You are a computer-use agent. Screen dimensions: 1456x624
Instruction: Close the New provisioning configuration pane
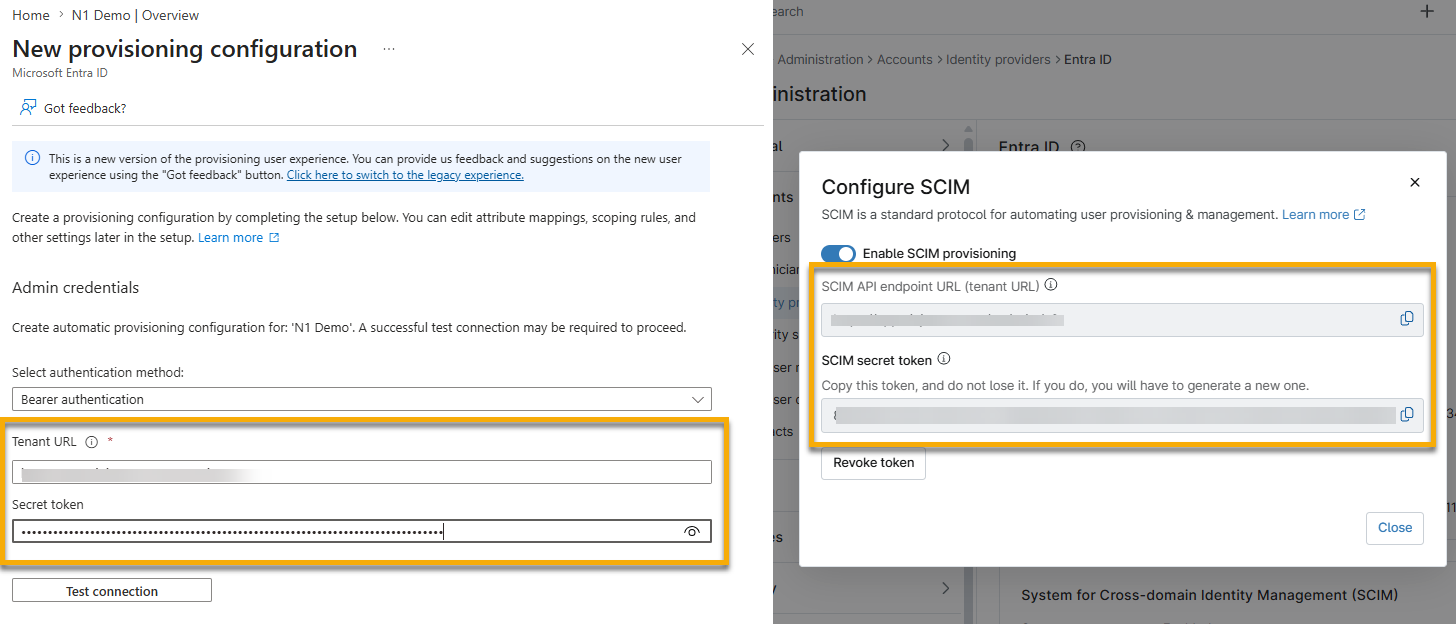(x=748, y=49)
